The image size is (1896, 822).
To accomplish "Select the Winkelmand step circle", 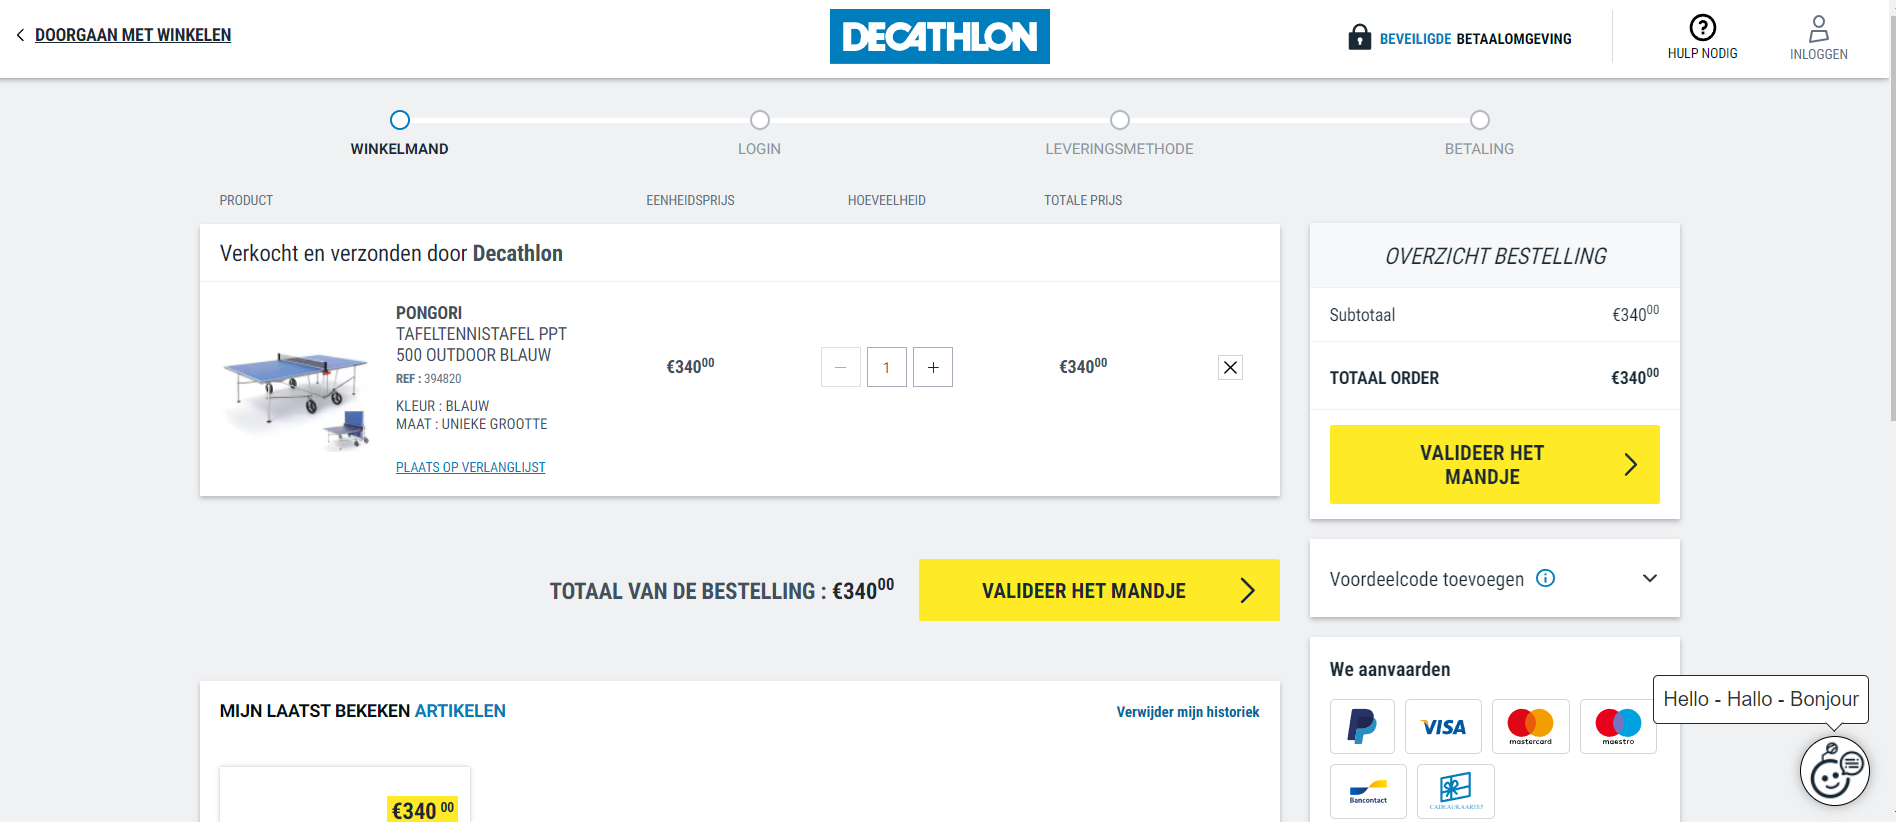I will [x=400, y=120].
